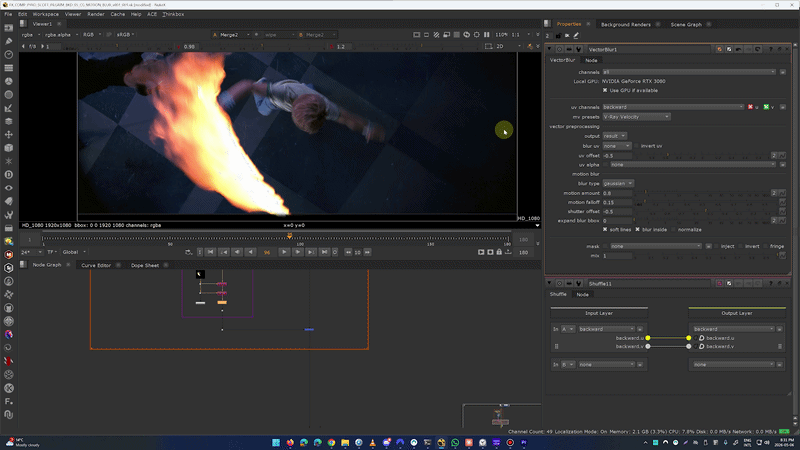Switch to the Dope Sheet tab
The image size is (800, 450).
click(145, 265)
